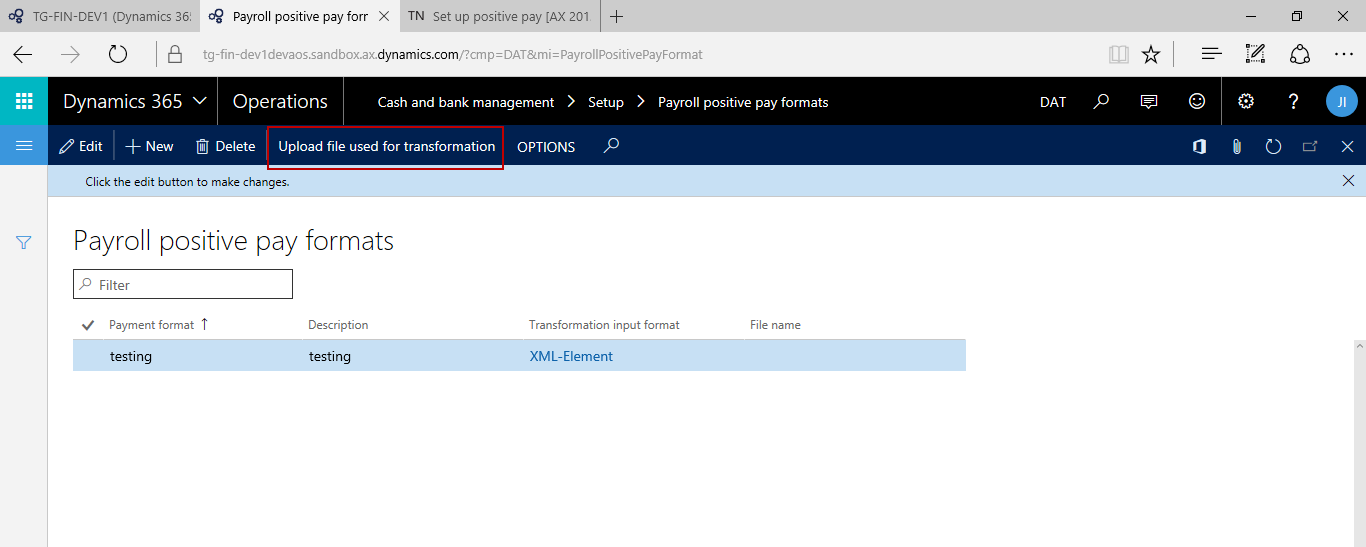Open the browser reading view icon
Screen dimensions: 1366x547
pyautogui.click(x=1118, y=54)
